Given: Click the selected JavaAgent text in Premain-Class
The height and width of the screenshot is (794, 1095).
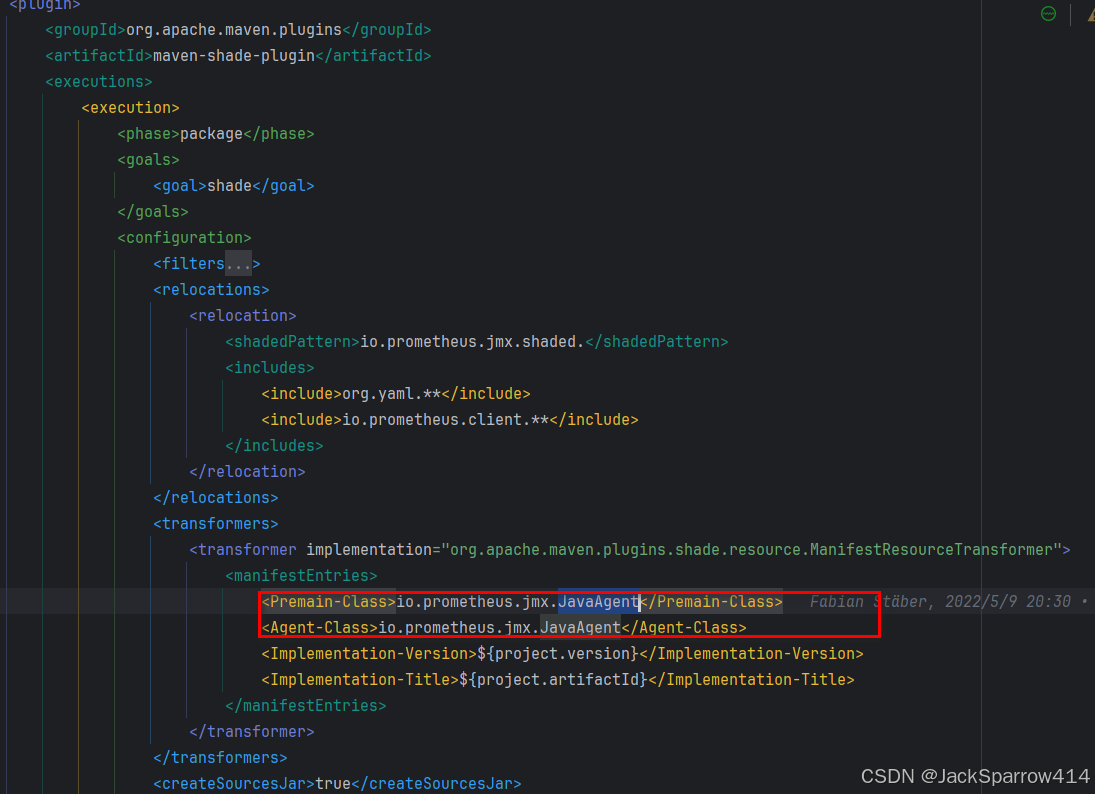Looking at the screenshot, I should (x=598, y=601).
